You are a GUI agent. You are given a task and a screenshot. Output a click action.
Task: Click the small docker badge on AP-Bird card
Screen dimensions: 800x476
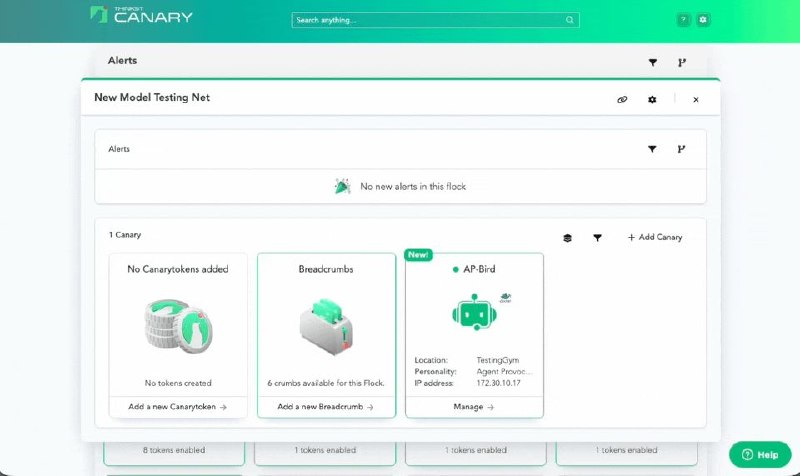(506, 297)
